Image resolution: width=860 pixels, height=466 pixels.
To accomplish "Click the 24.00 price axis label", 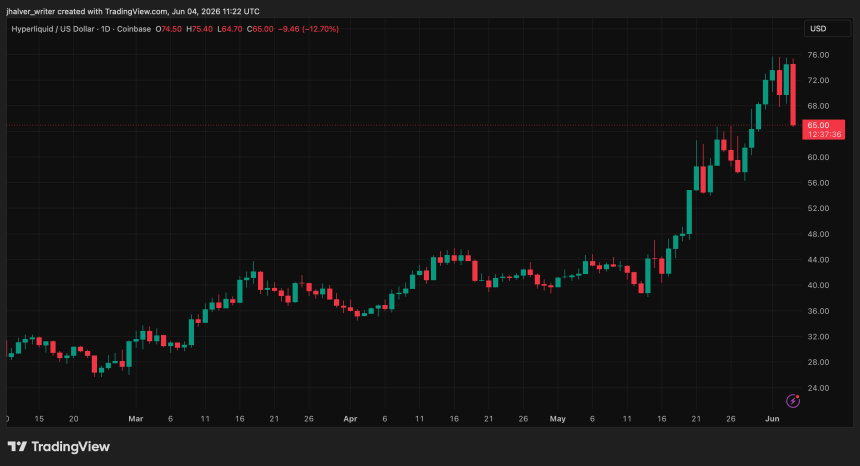I will click(x=818, y=388).
